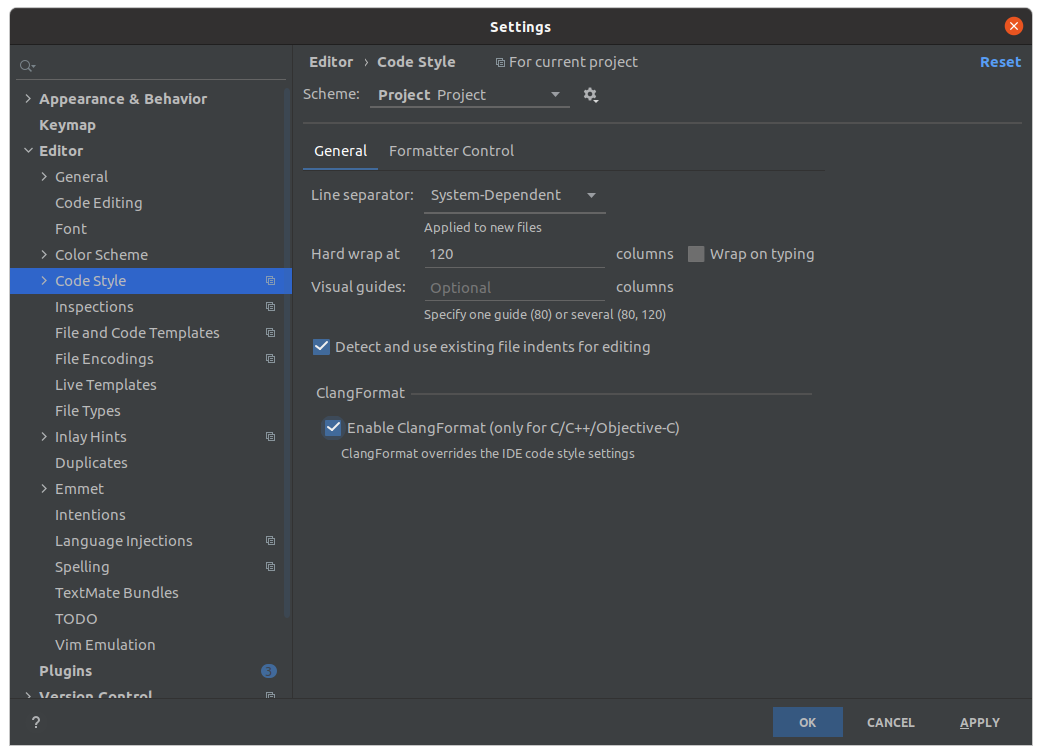Select Live Templates in the settings tree
1042x755 pixels.
105,385
